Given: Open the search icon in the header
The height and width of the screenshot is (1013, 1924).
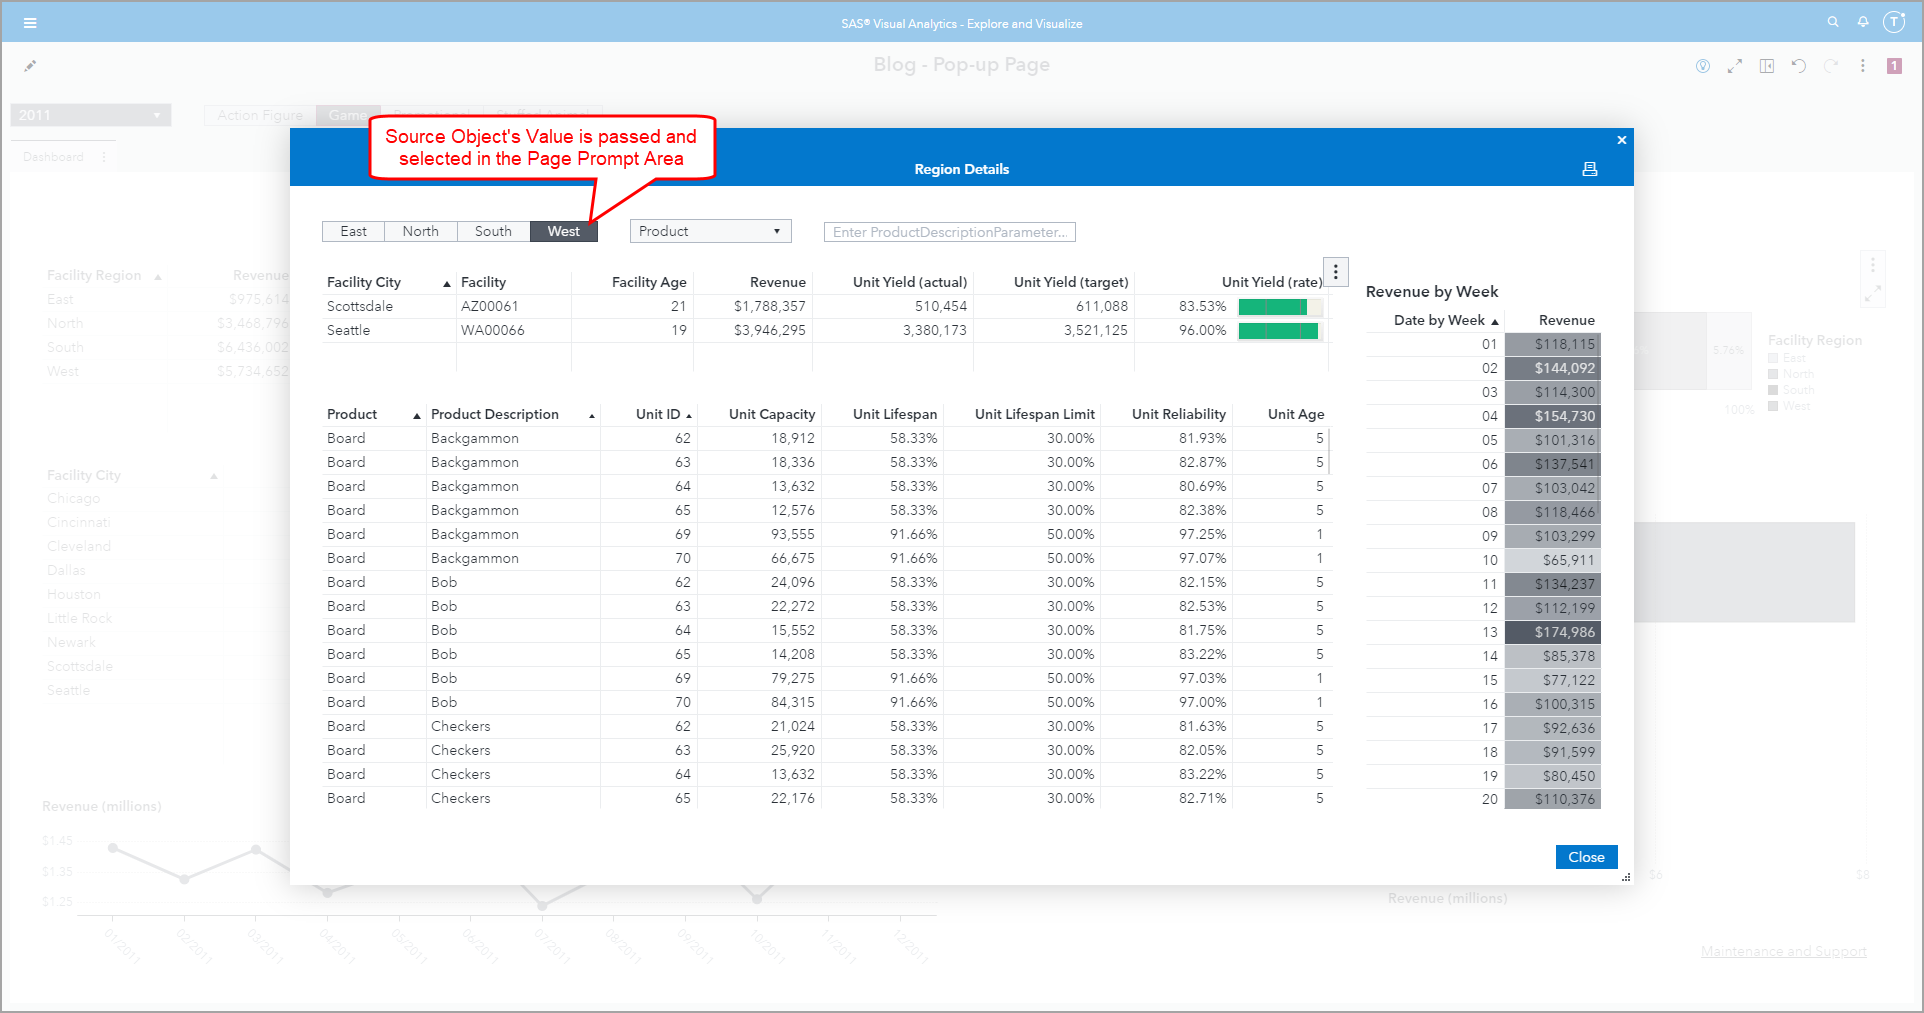Looking at the screenshot, I should (x=1833, y=21).
